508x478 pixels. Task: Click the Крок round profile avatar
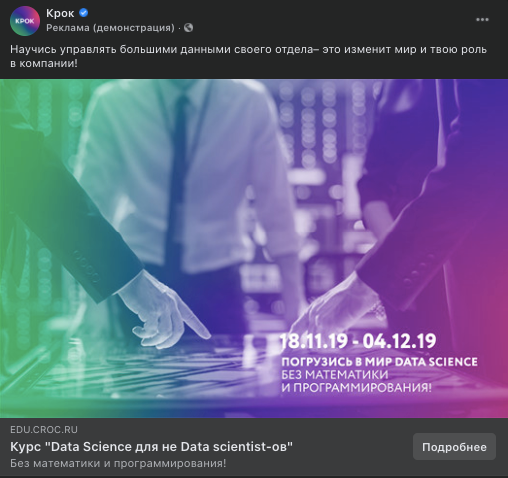[x=25, y=21]
